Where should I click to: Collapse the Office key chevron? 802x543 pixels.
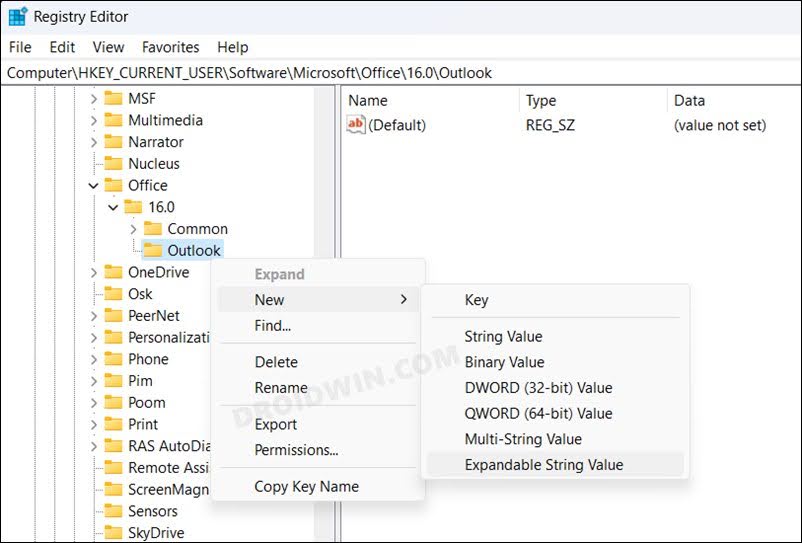(x=94, y=186)
